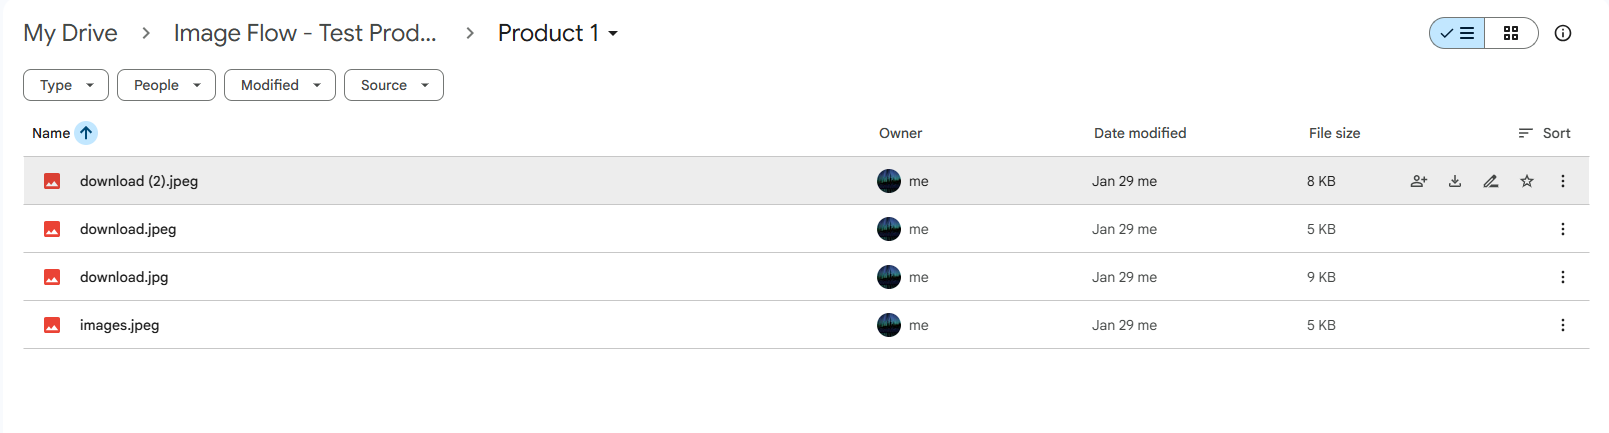Open more actions for images.jpeg

click(1563, 325)
